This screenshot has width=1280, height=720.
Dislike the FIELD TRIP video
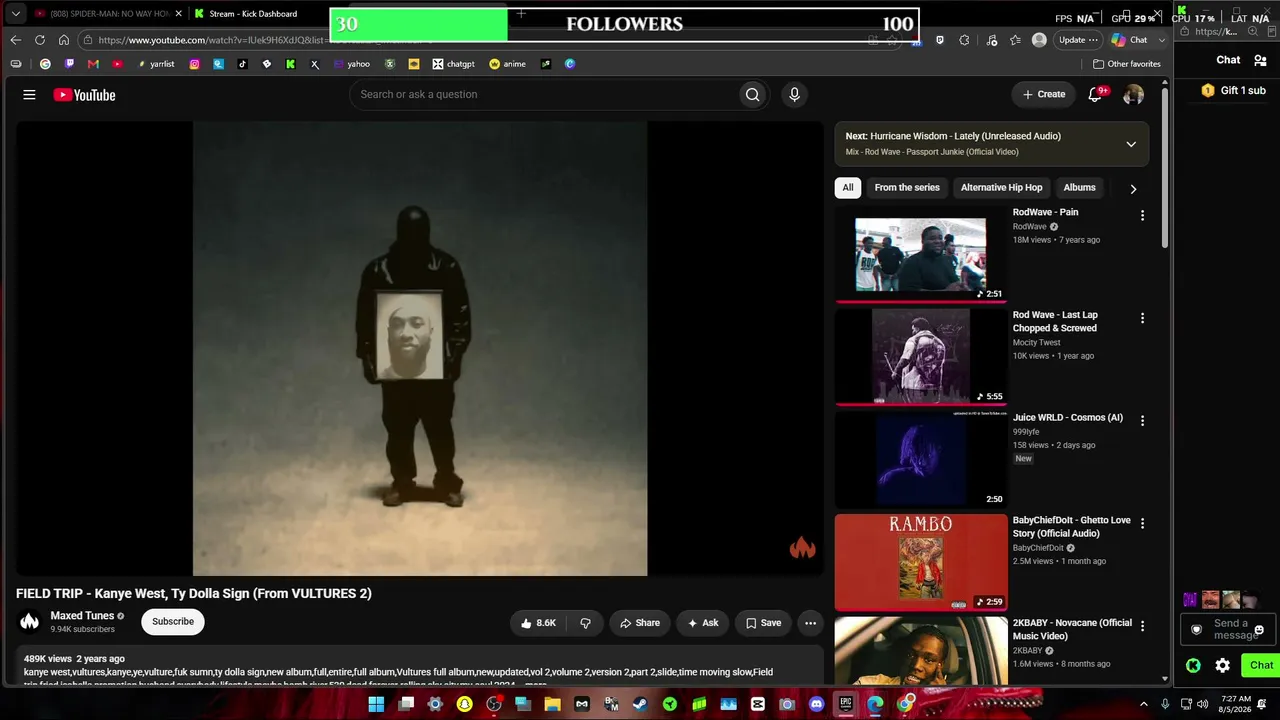(585, 623)
